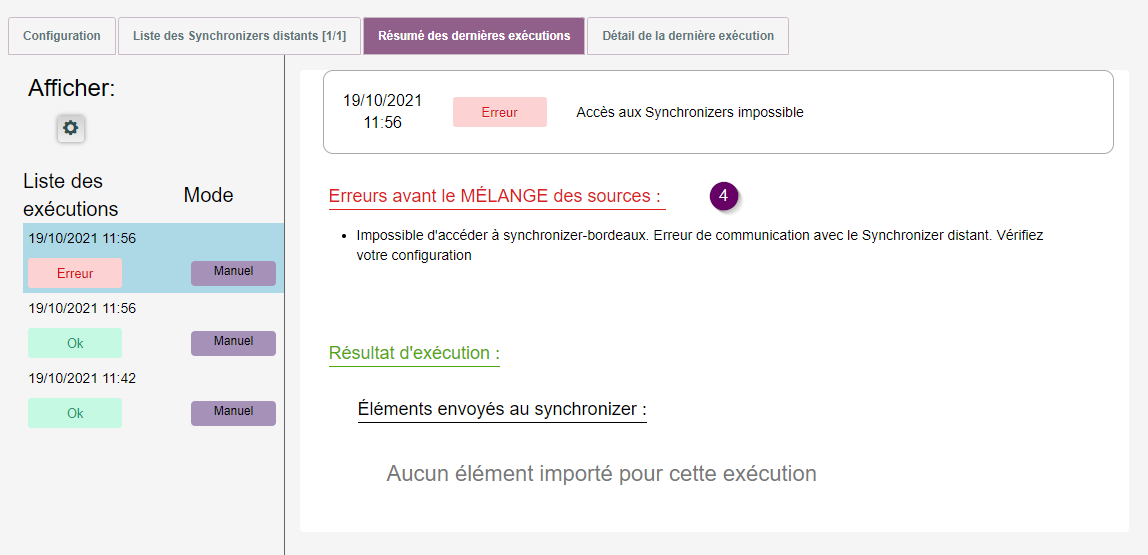This screenshot has height=555, width=1148.
Task: Select the highlighted 19/10/2021 11:56 execution row
Action: [82, 239]
